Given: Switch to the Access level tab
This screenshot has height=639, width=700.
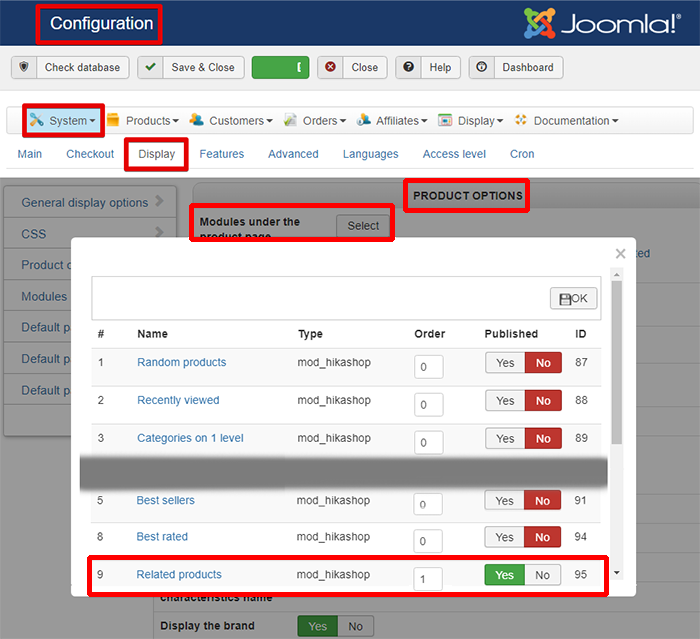Looking at the screenshot, I should coord(454,154).
